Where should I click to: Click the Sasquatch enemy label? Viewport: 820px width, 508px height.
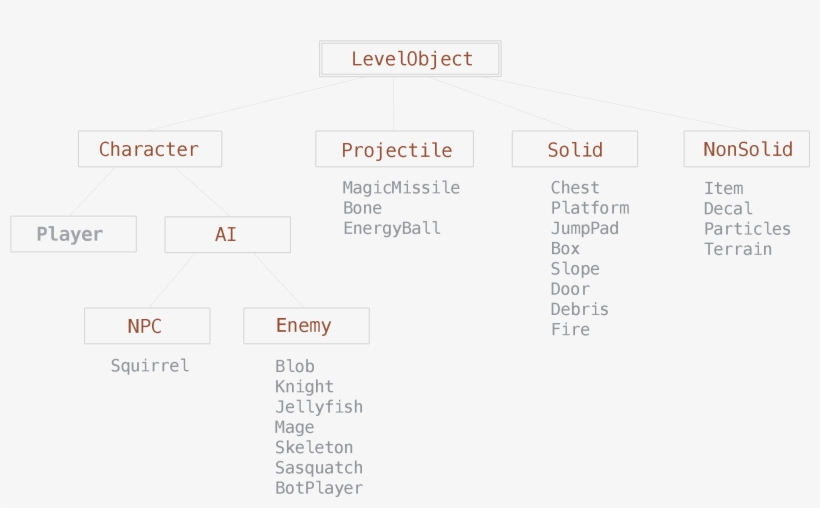(x=318, y=468)
